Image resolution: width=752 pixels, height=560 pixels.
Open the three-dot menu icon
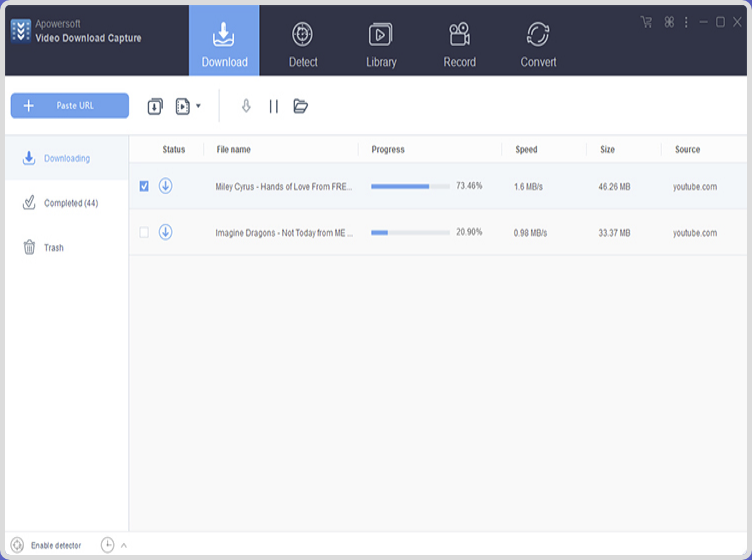click(x=686, y=22)
